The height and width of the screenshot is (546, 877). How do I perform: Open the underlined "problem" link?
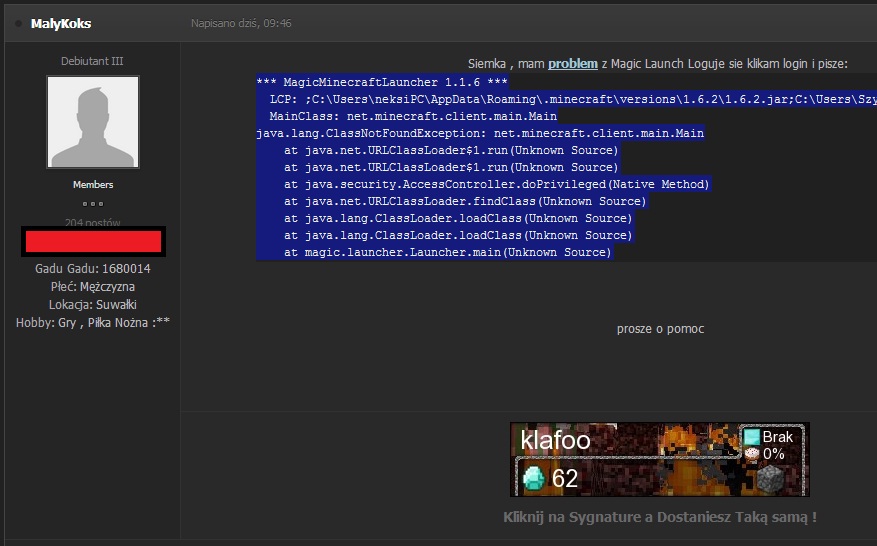[573, 64]
